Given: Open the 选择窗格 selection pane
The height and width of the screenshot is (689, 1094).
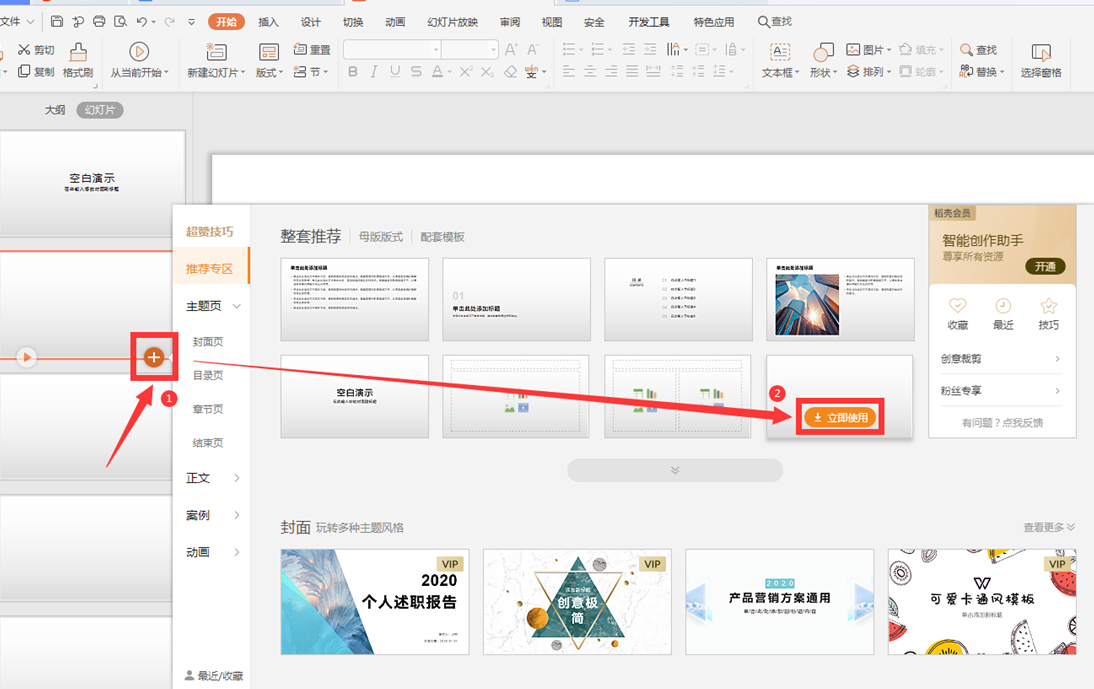Looking at the screenshot, I should tap(1041, 60).
